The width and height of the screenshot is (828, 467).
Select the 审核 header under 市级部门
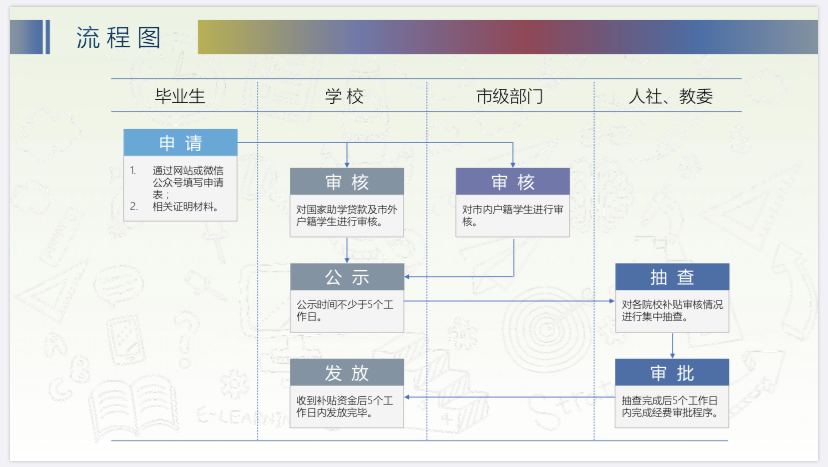(513, 182)
